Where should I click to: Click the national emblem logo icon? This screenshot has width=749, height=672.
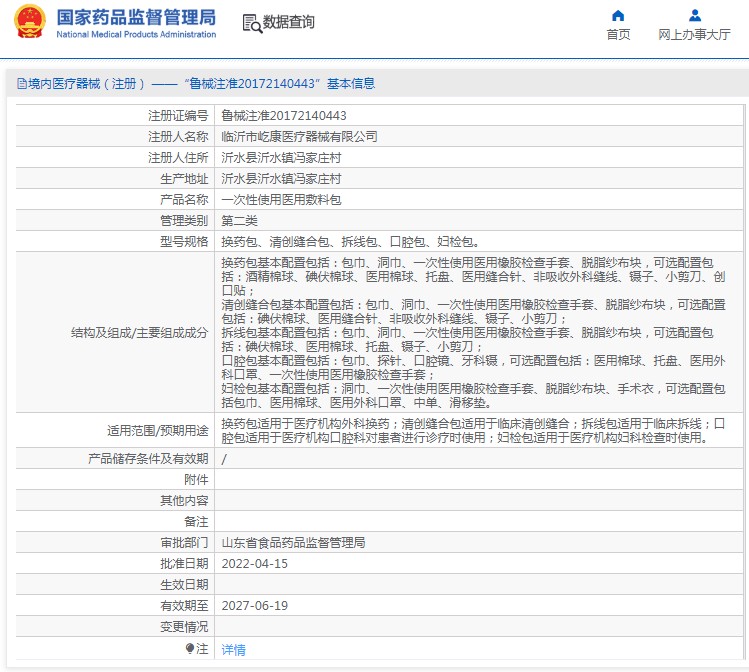click(30, 21)
